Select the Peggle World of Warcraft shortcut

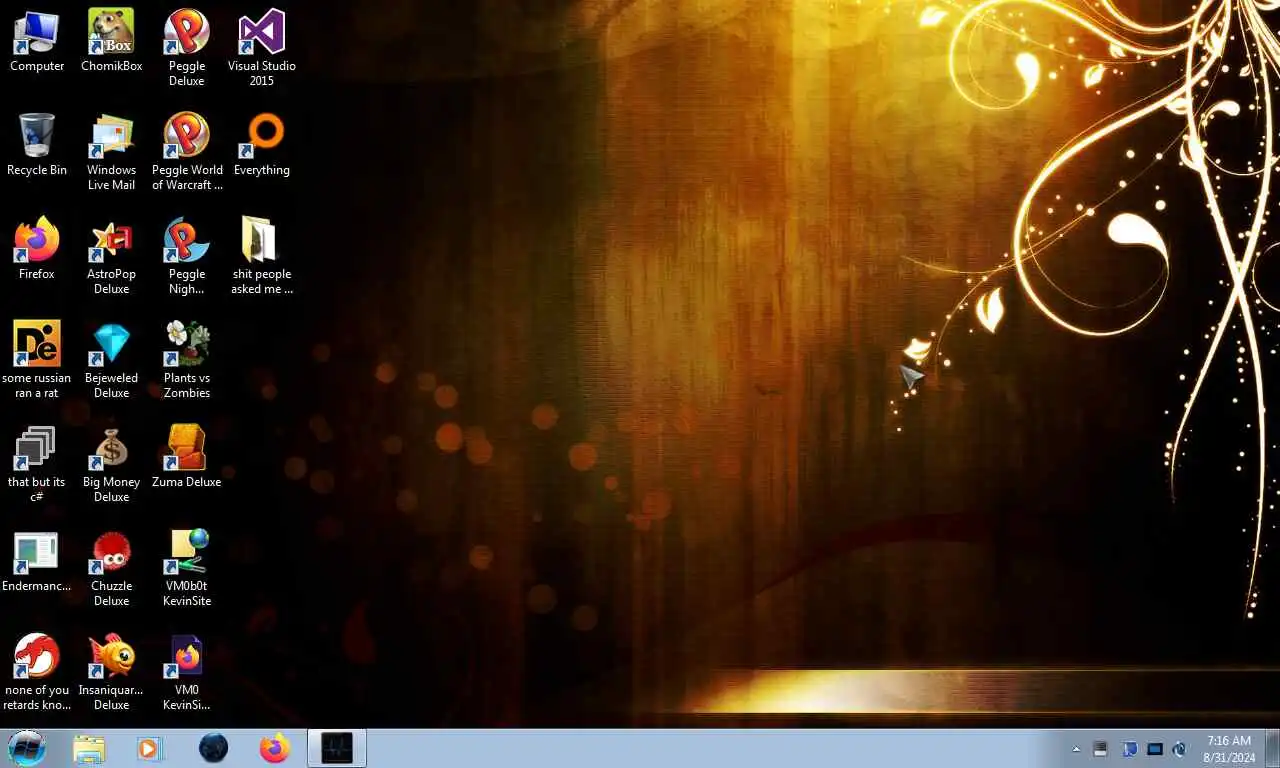tap(187, 152)
